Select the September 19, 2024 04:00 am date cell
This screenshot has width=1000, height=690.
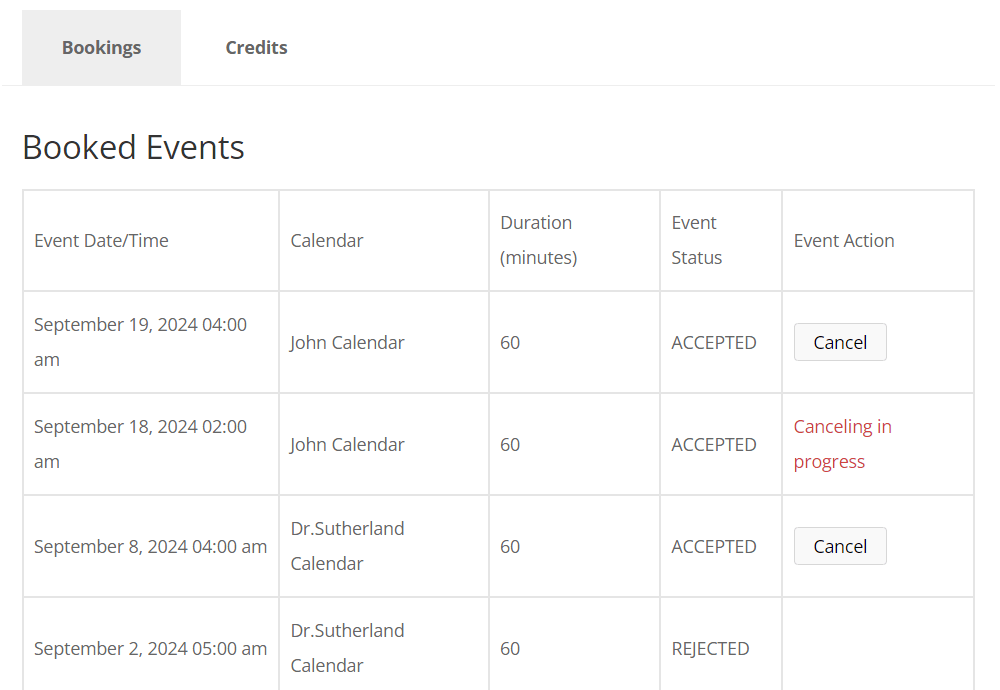(140, 342)
